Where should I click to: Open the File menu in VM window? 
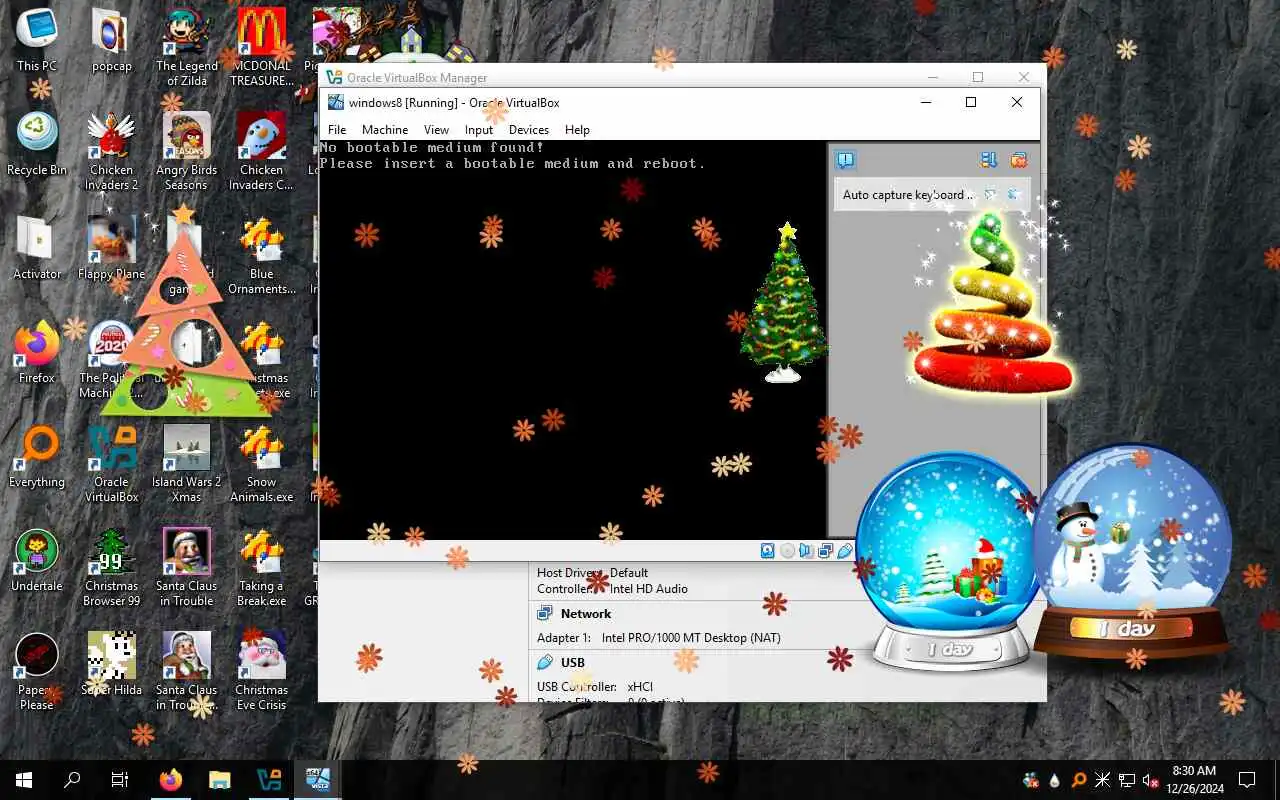(337, 130)
